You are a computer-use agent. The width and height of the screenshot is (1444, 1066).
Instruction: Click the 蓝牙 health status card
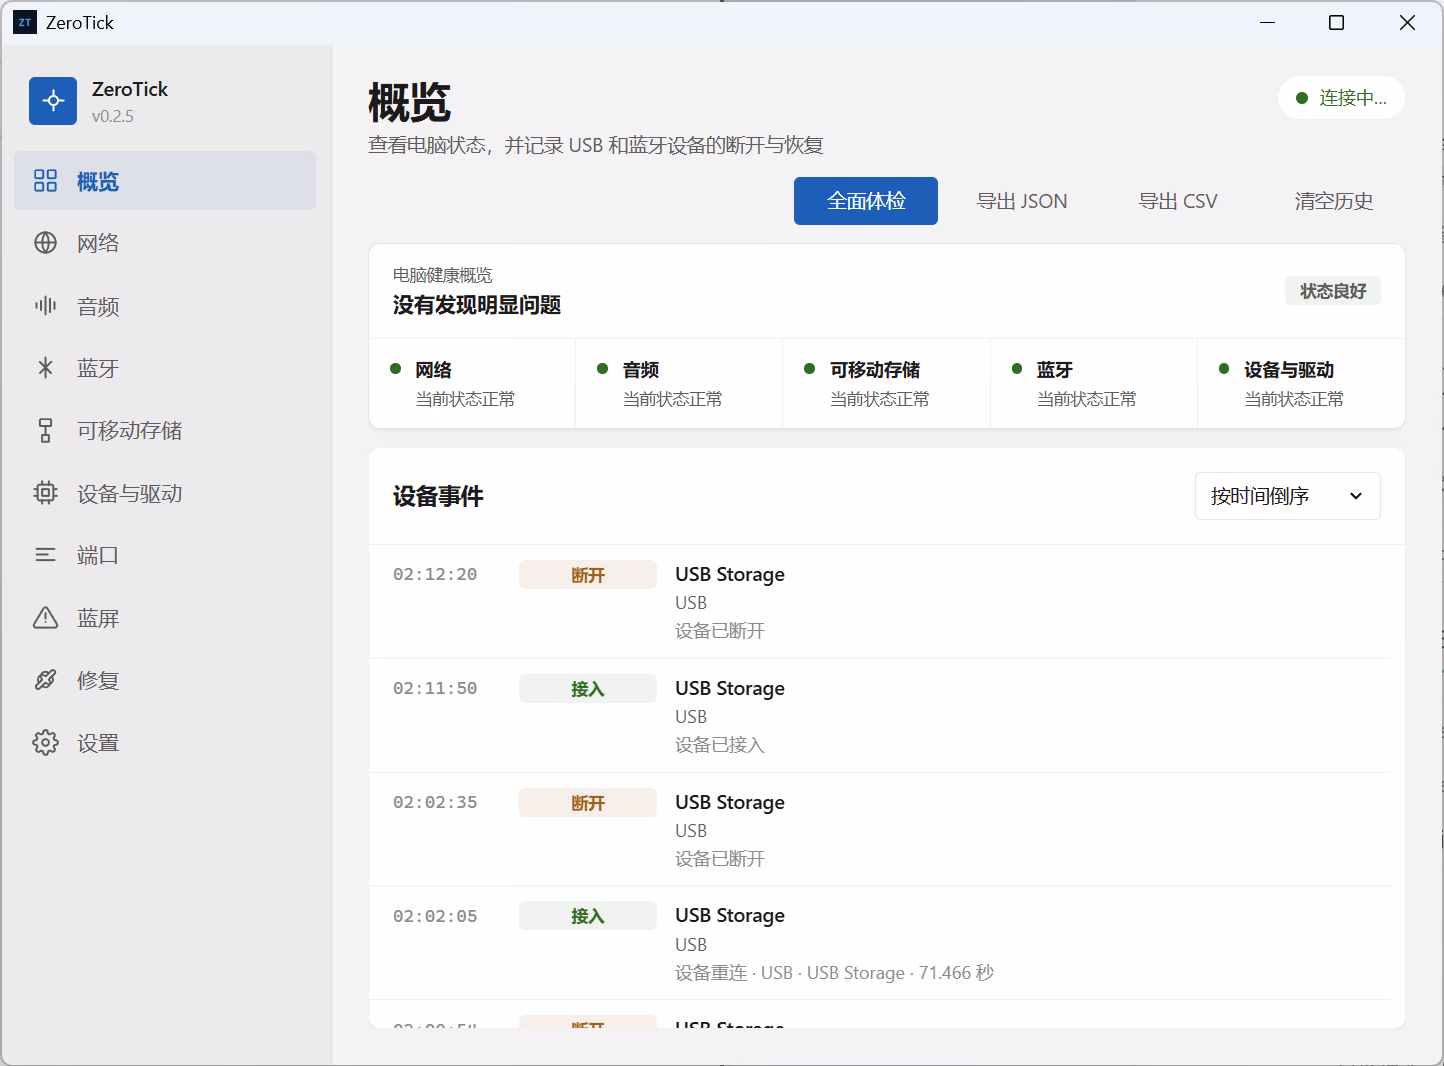[x=1094, y=384]
